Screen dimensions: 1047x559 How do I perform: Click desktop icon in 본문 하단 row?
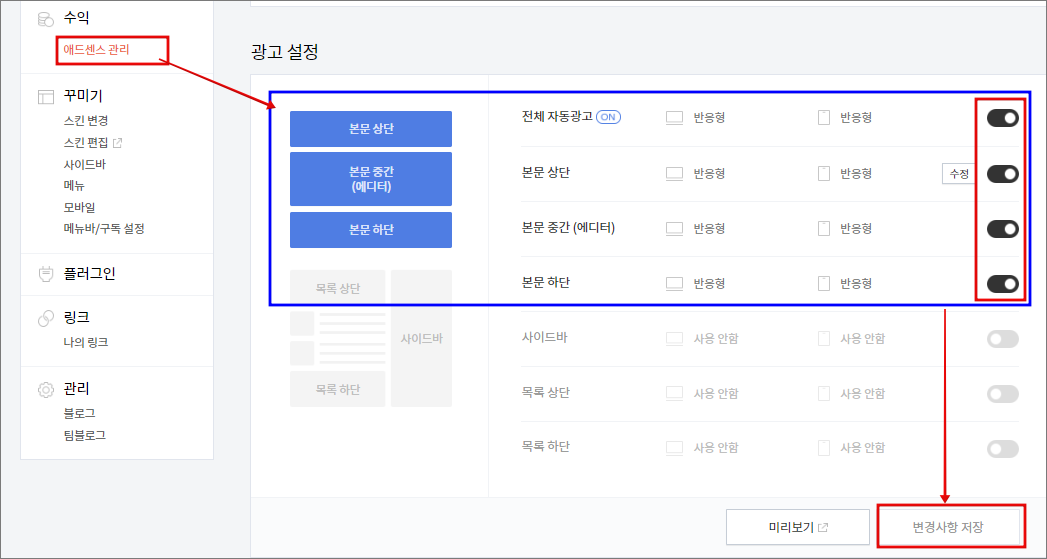coord(674,284)
